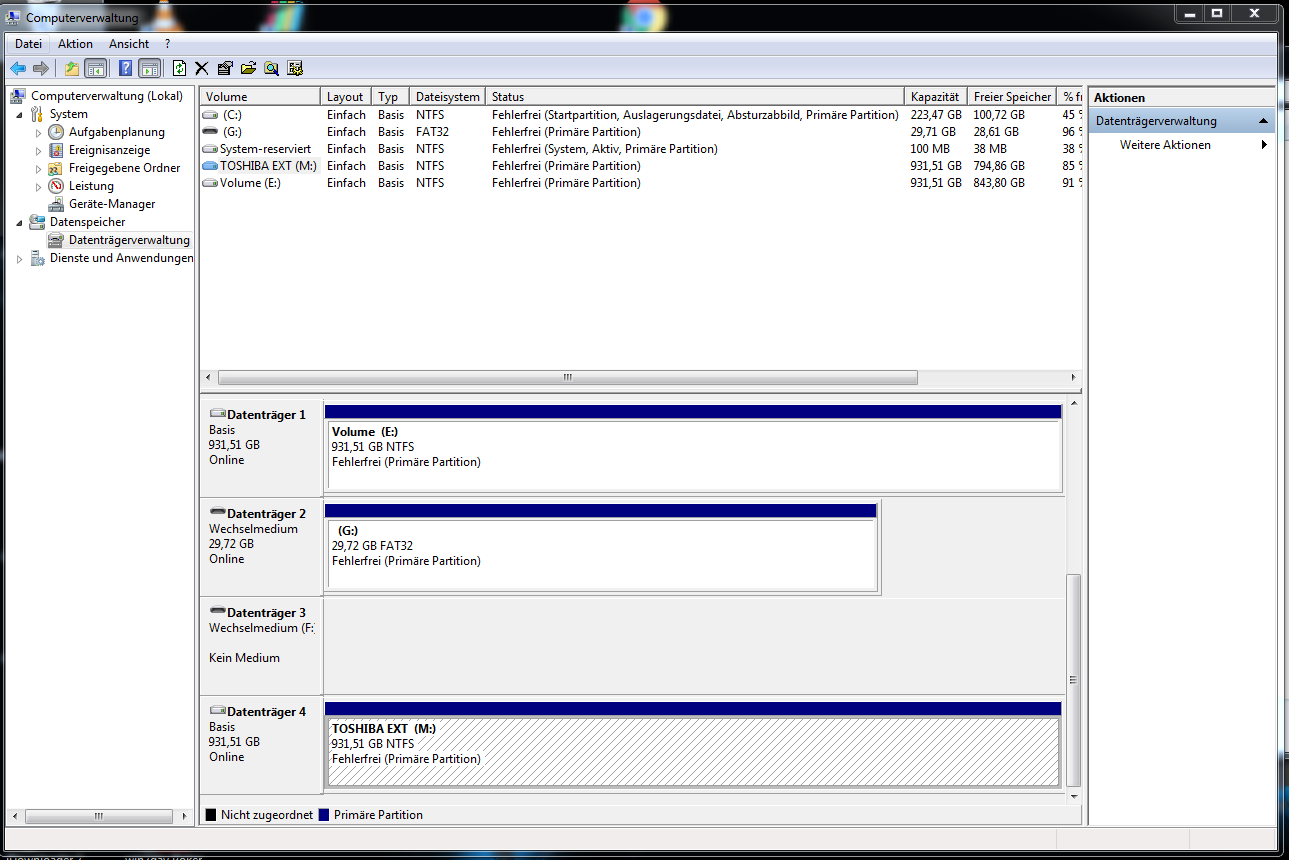
Task: Toggle the action pane show/hide icon
Action: click(150, 68)
